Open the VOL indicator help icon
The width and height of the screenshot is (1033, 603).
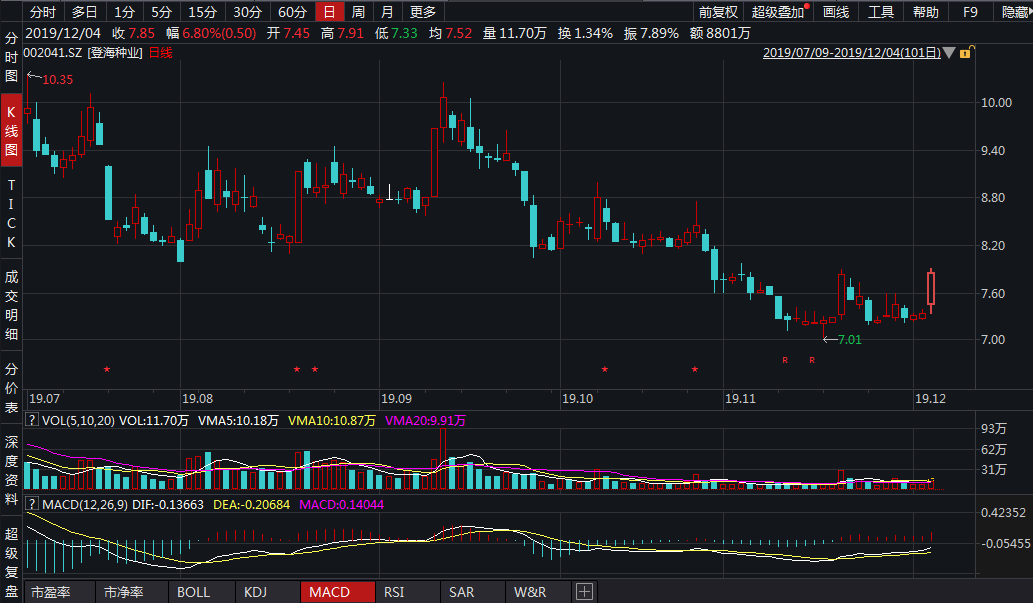tap(31, 420)
